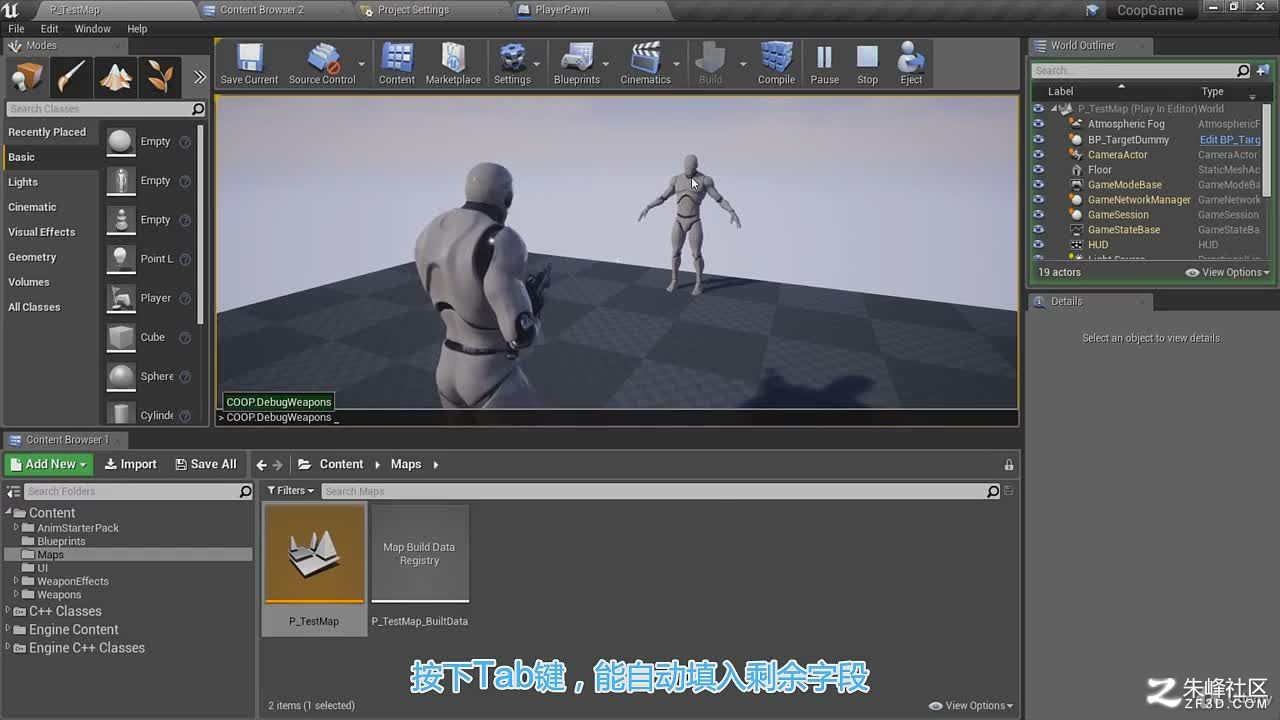
Task: Select the Foliage mode icon
Action: click(160, 77)
